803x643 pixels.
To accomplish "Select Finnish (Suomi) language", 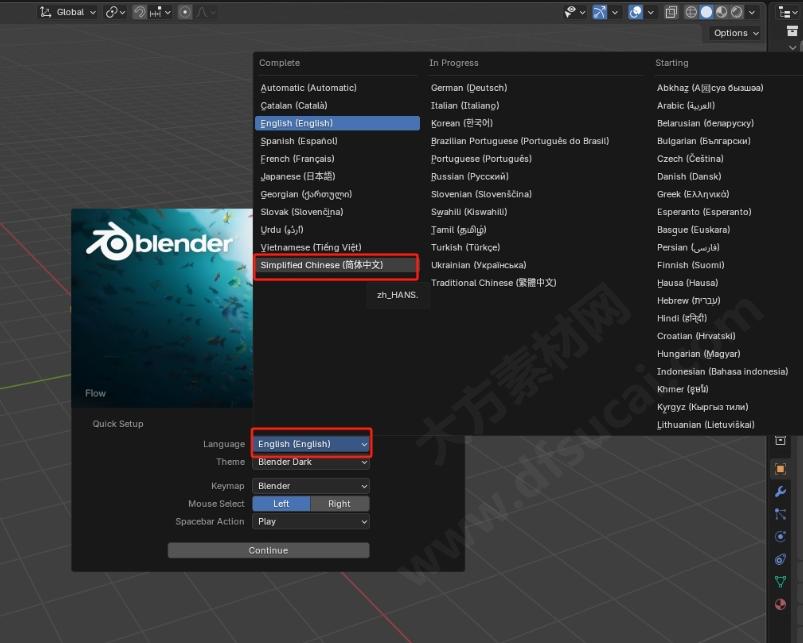I will coord(727,265).
